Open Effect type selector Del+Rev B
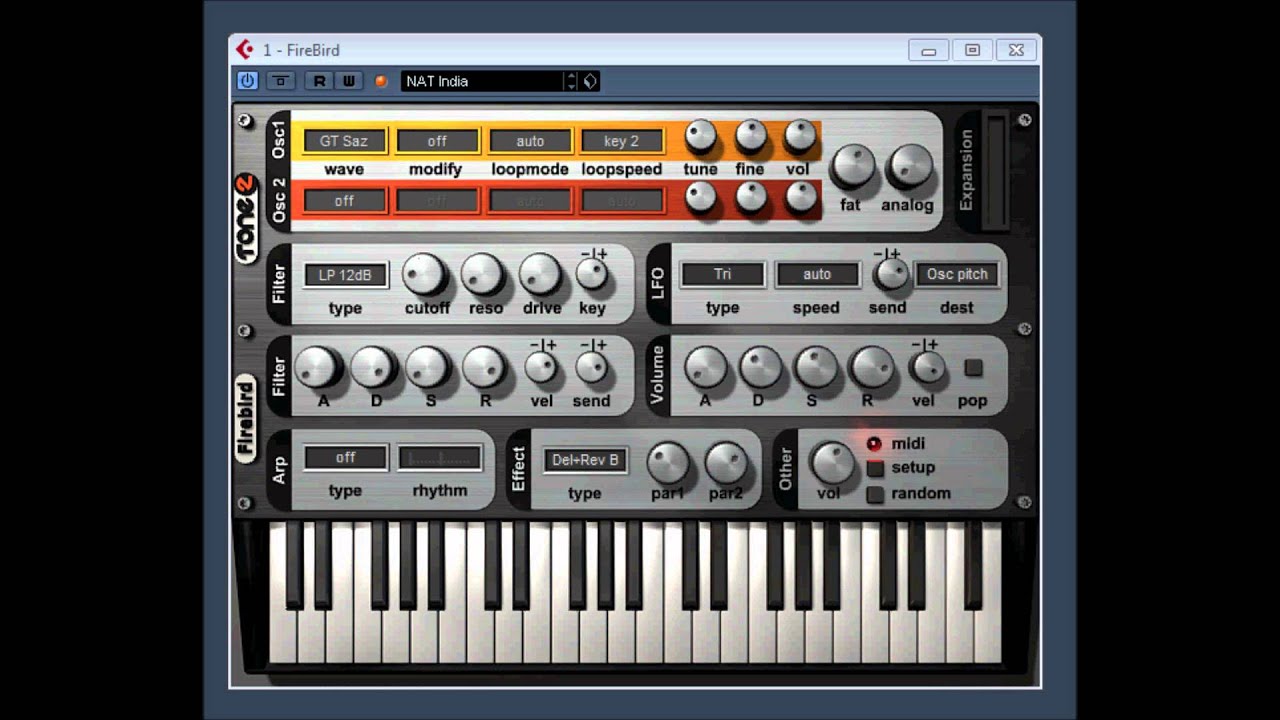Screen dimensions: 1280x720 (586, 460)
